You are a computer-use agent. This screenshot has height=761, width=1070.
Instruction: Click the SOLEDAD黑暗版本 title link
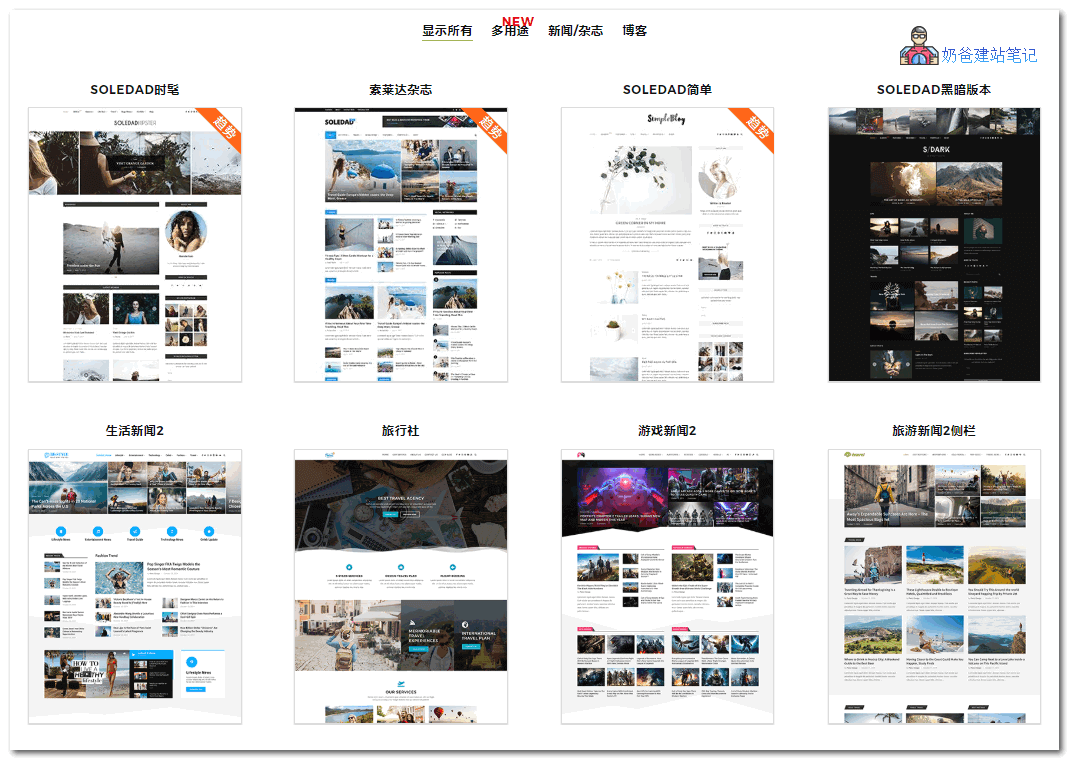tap(934, 90)
